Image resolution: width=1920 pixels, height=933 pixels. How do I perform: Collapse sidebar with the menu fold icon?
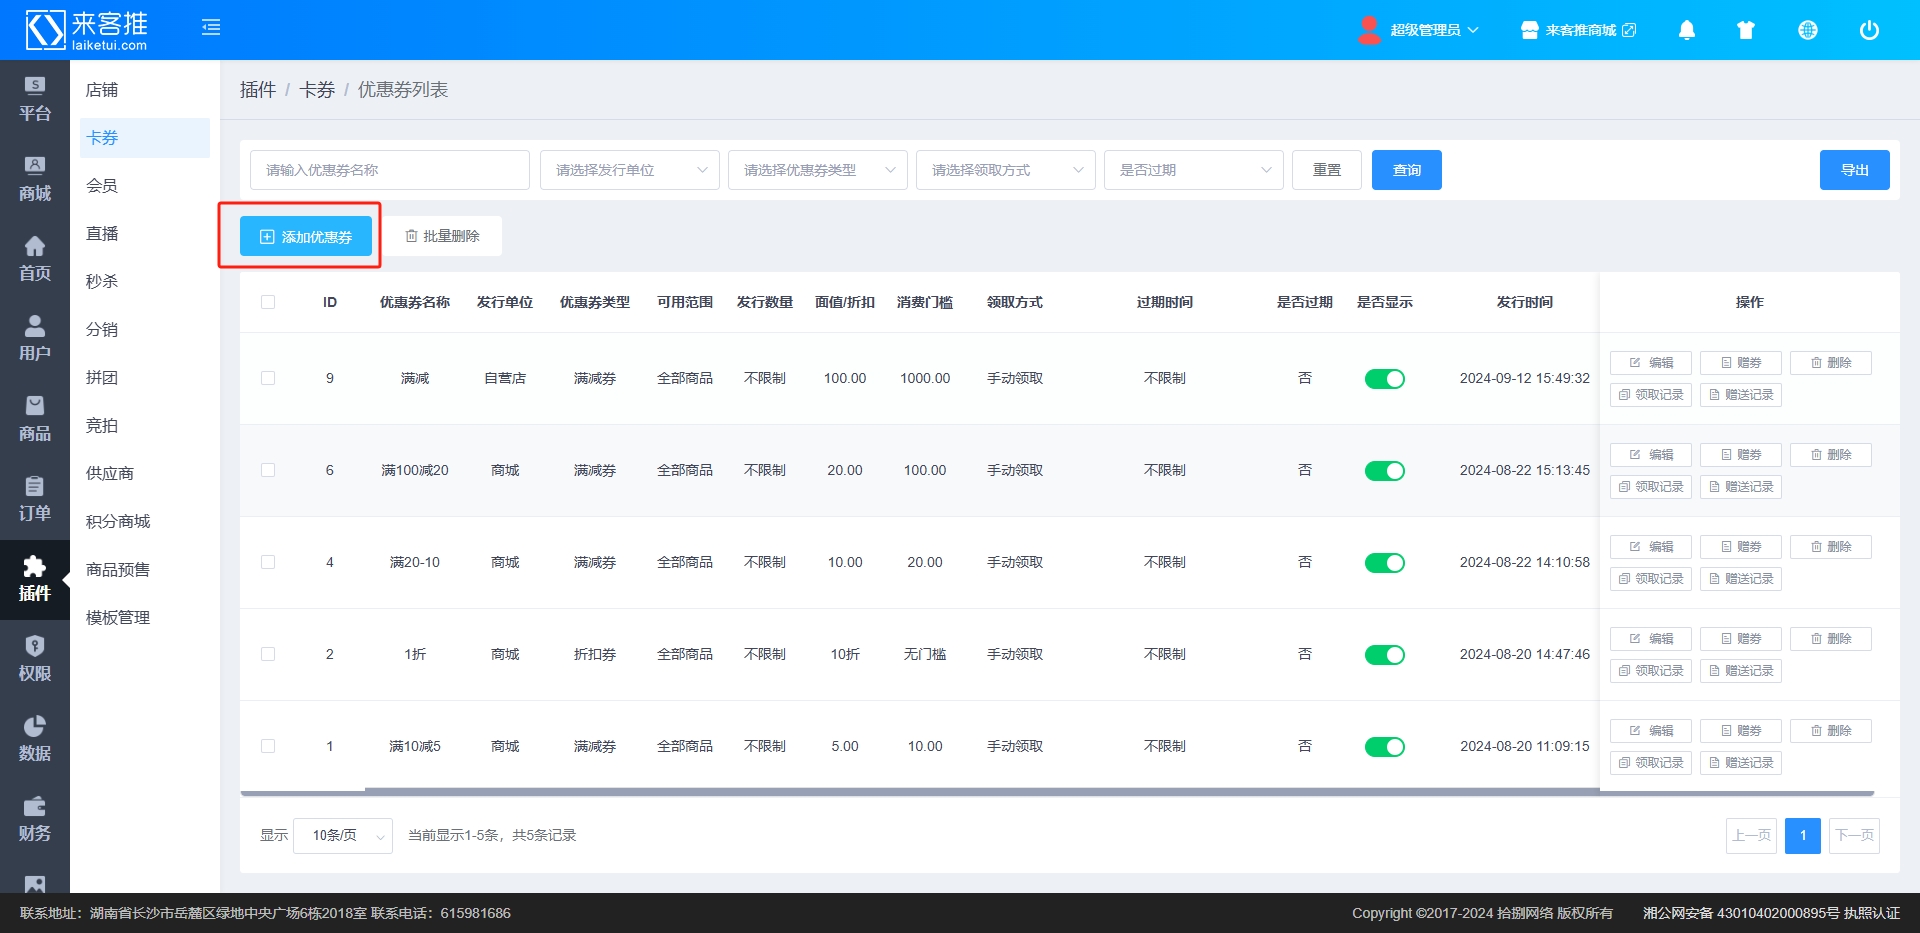[211, 28]
